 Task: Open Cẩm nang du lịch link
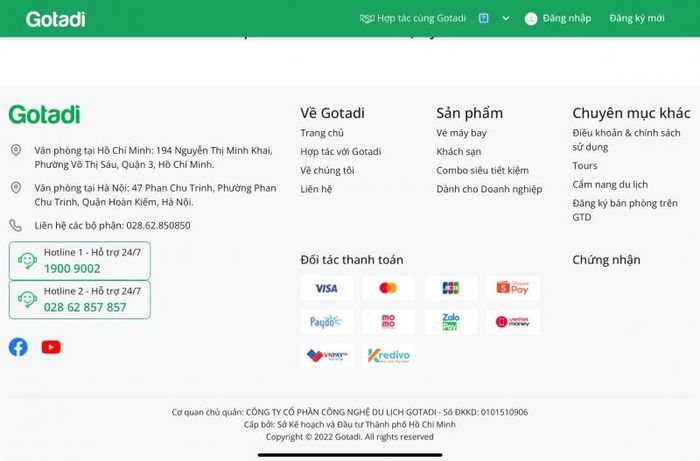[x=610, y=184]
